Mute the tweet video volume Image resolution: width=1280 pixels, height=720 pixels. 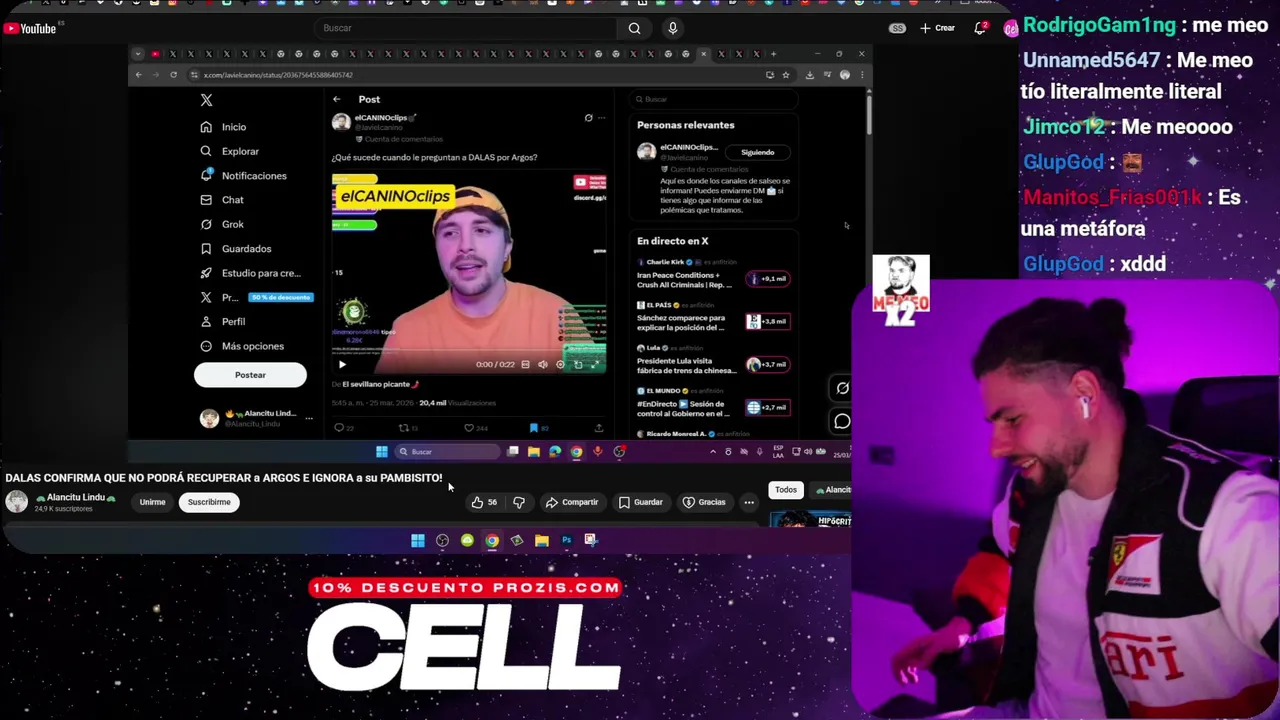543,364
